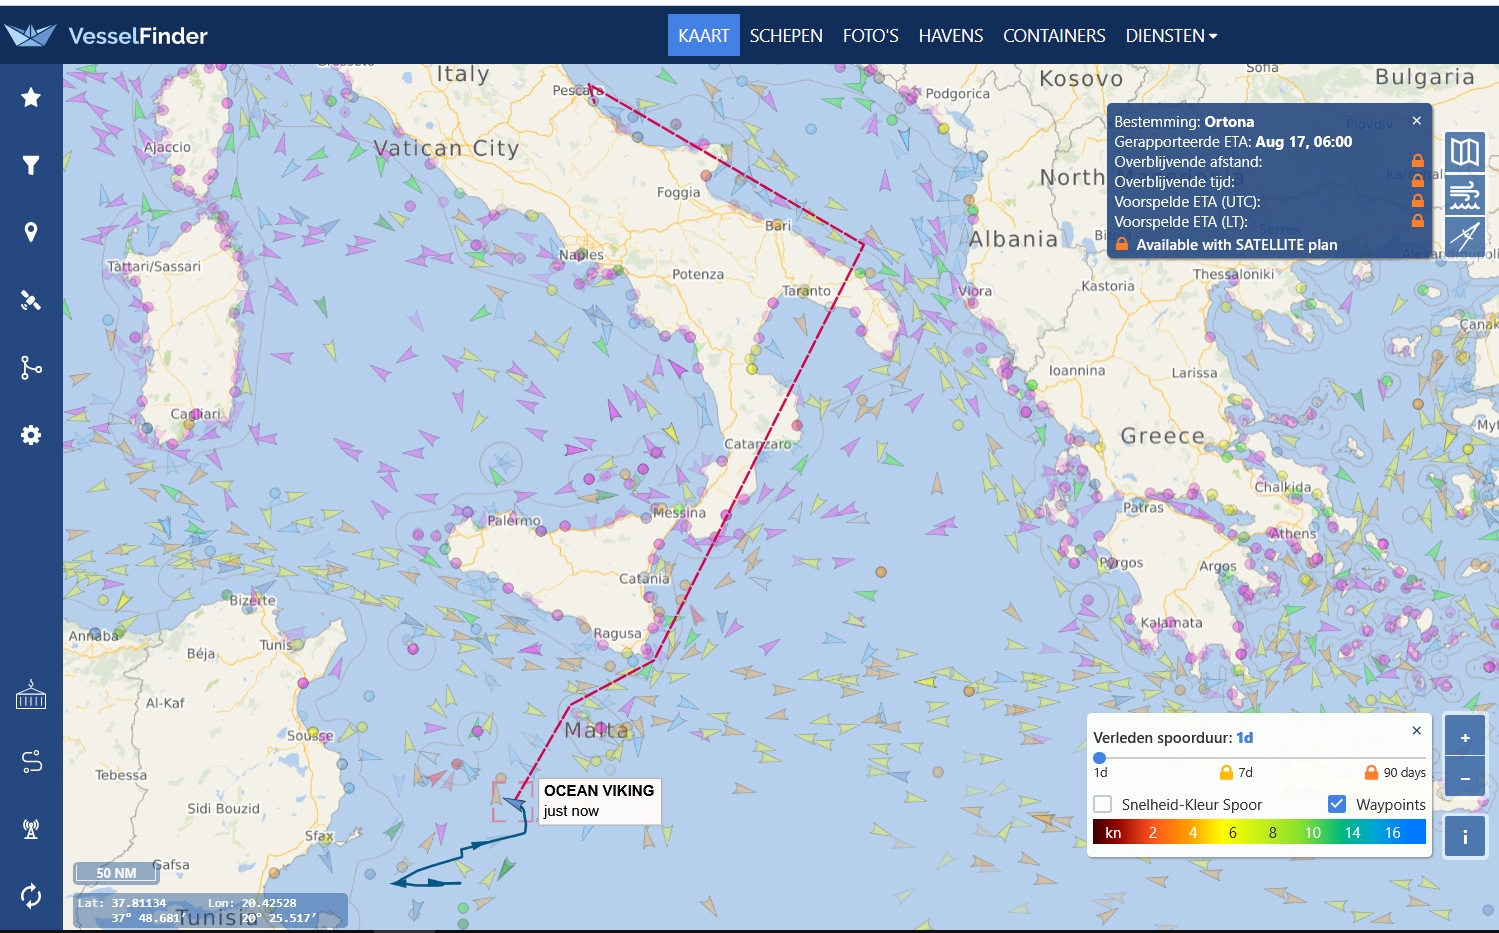Close the past track duration panel

[1416, 731]
